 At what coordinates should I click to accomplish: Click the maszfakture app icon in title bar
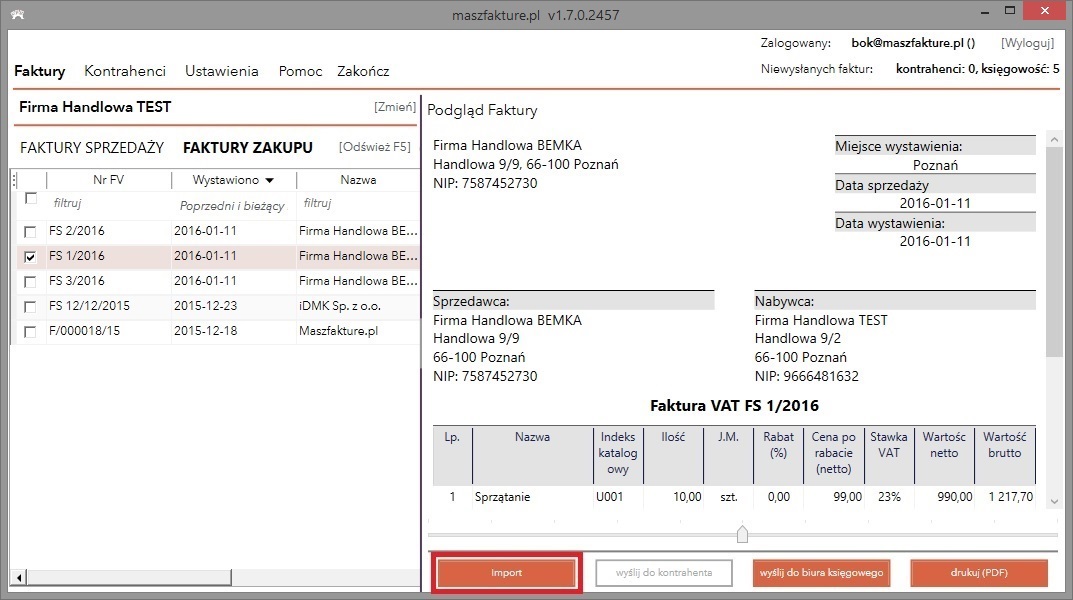pyautogui.click(x=18, y=14)
